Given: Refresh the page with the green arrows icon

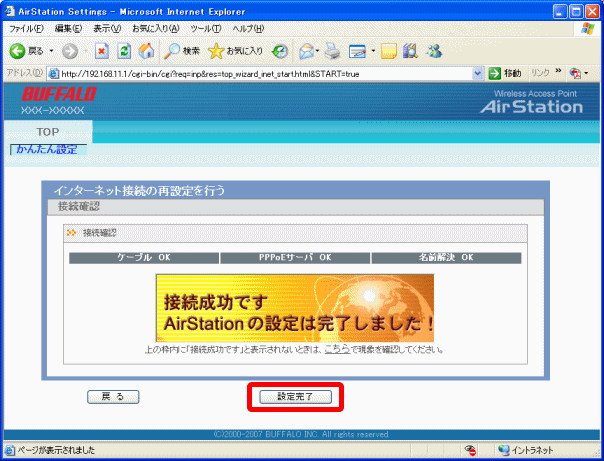Looking at the screenshot, I should point(124,51).
